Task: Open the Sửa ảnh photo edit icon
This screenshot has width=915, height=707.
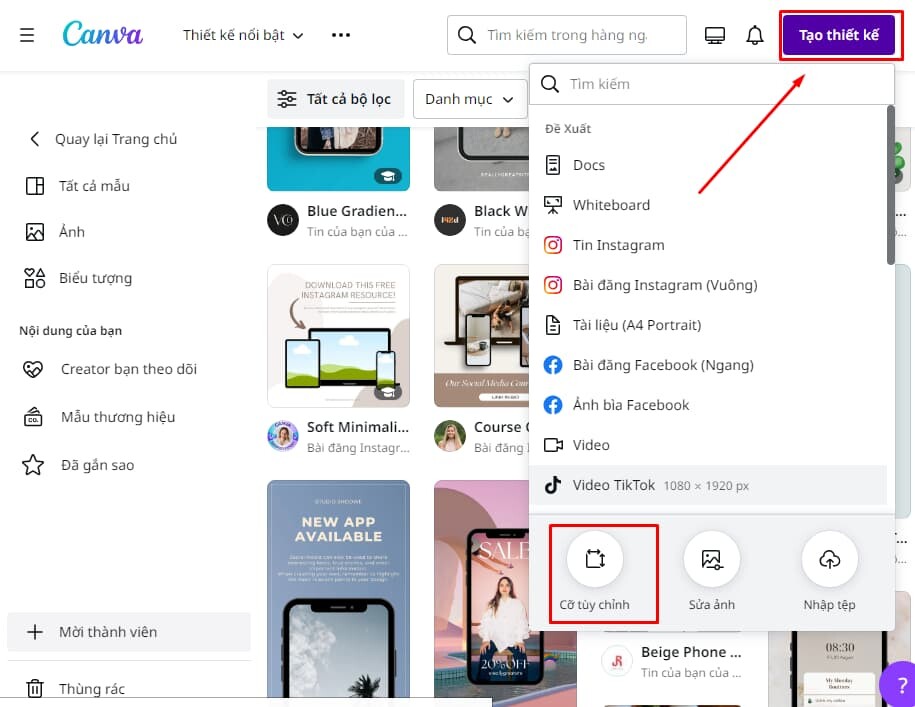Action: [712, 559]
